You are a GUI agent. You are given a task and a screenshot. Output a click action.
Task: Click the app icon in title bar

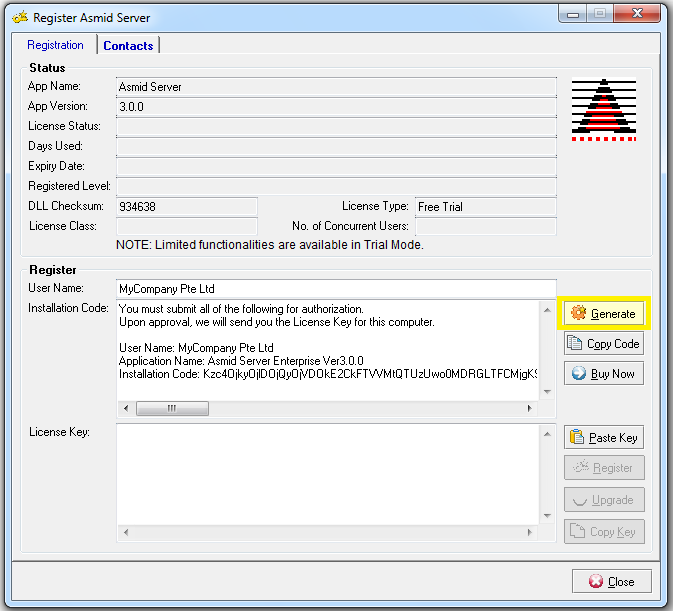point(18,17)
